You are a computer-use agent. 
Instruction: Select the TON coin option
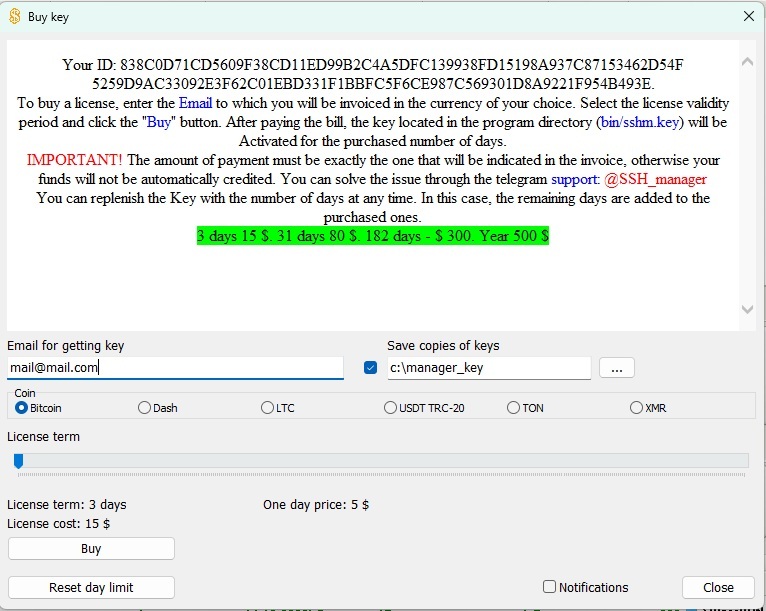513,408
